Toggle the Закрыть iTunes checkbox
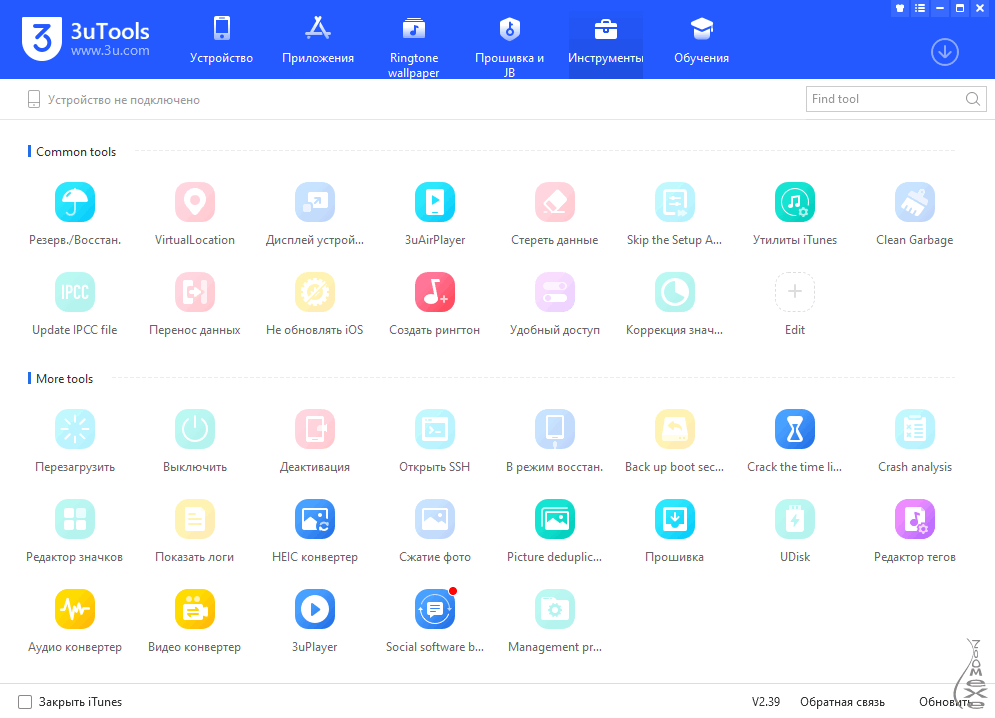This screenshot has height=718, width=995. click(x=25, y=701)
